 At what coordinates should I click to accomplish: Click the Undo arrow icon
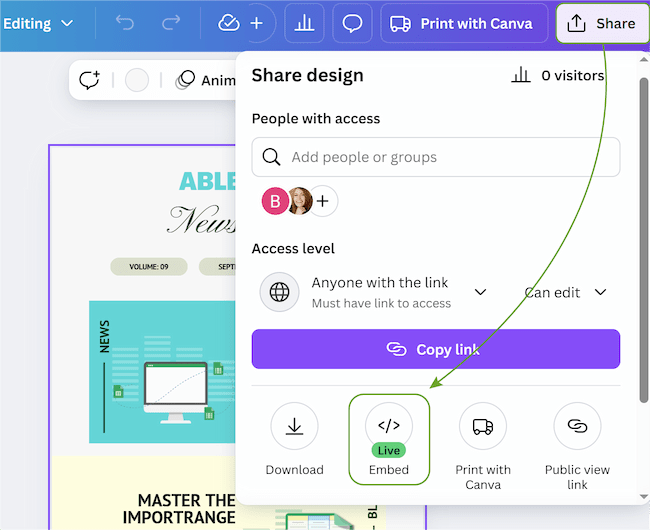pyautogui.click(x=125, y=23)
